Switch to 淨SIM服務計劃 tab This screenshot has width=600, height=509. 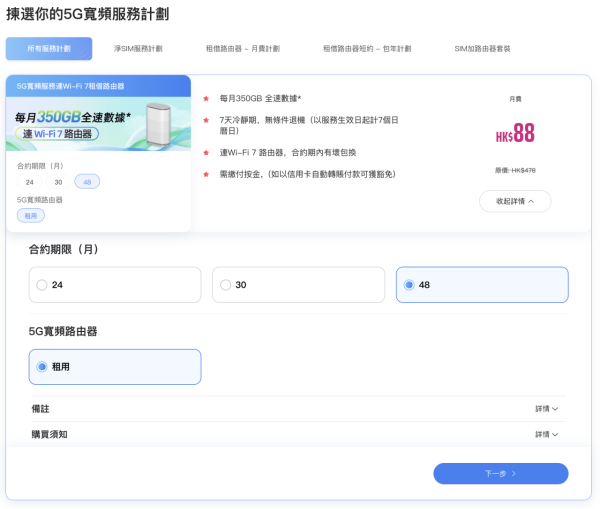tap(138, 49)
